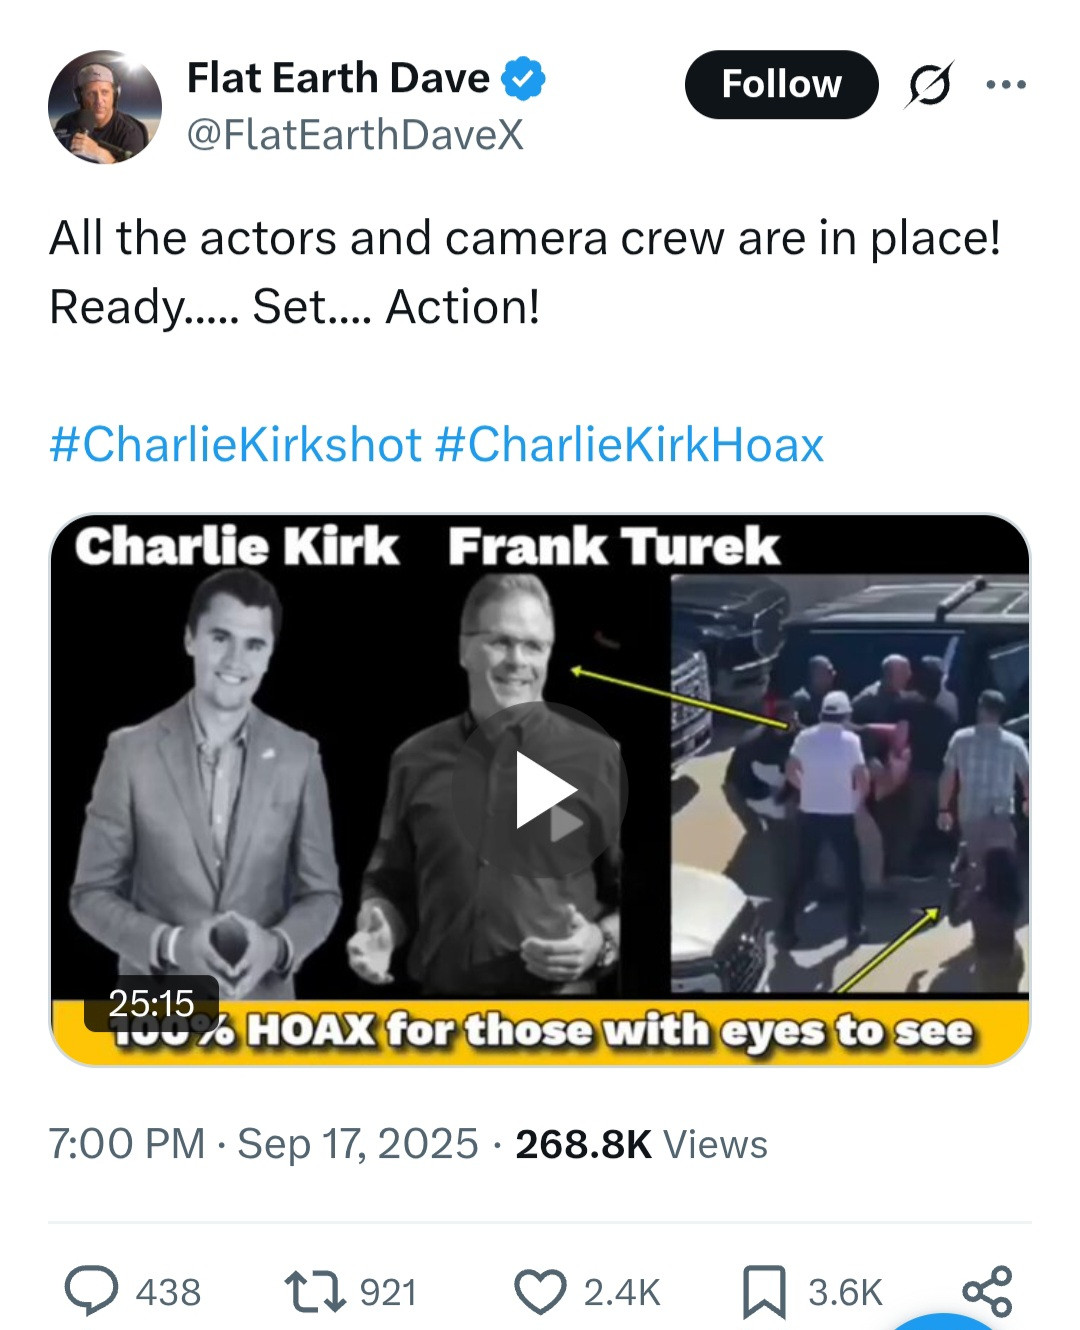Click the Flat Earth Dave display name
Screen dimensions: 1080x1330
(338, 78)
